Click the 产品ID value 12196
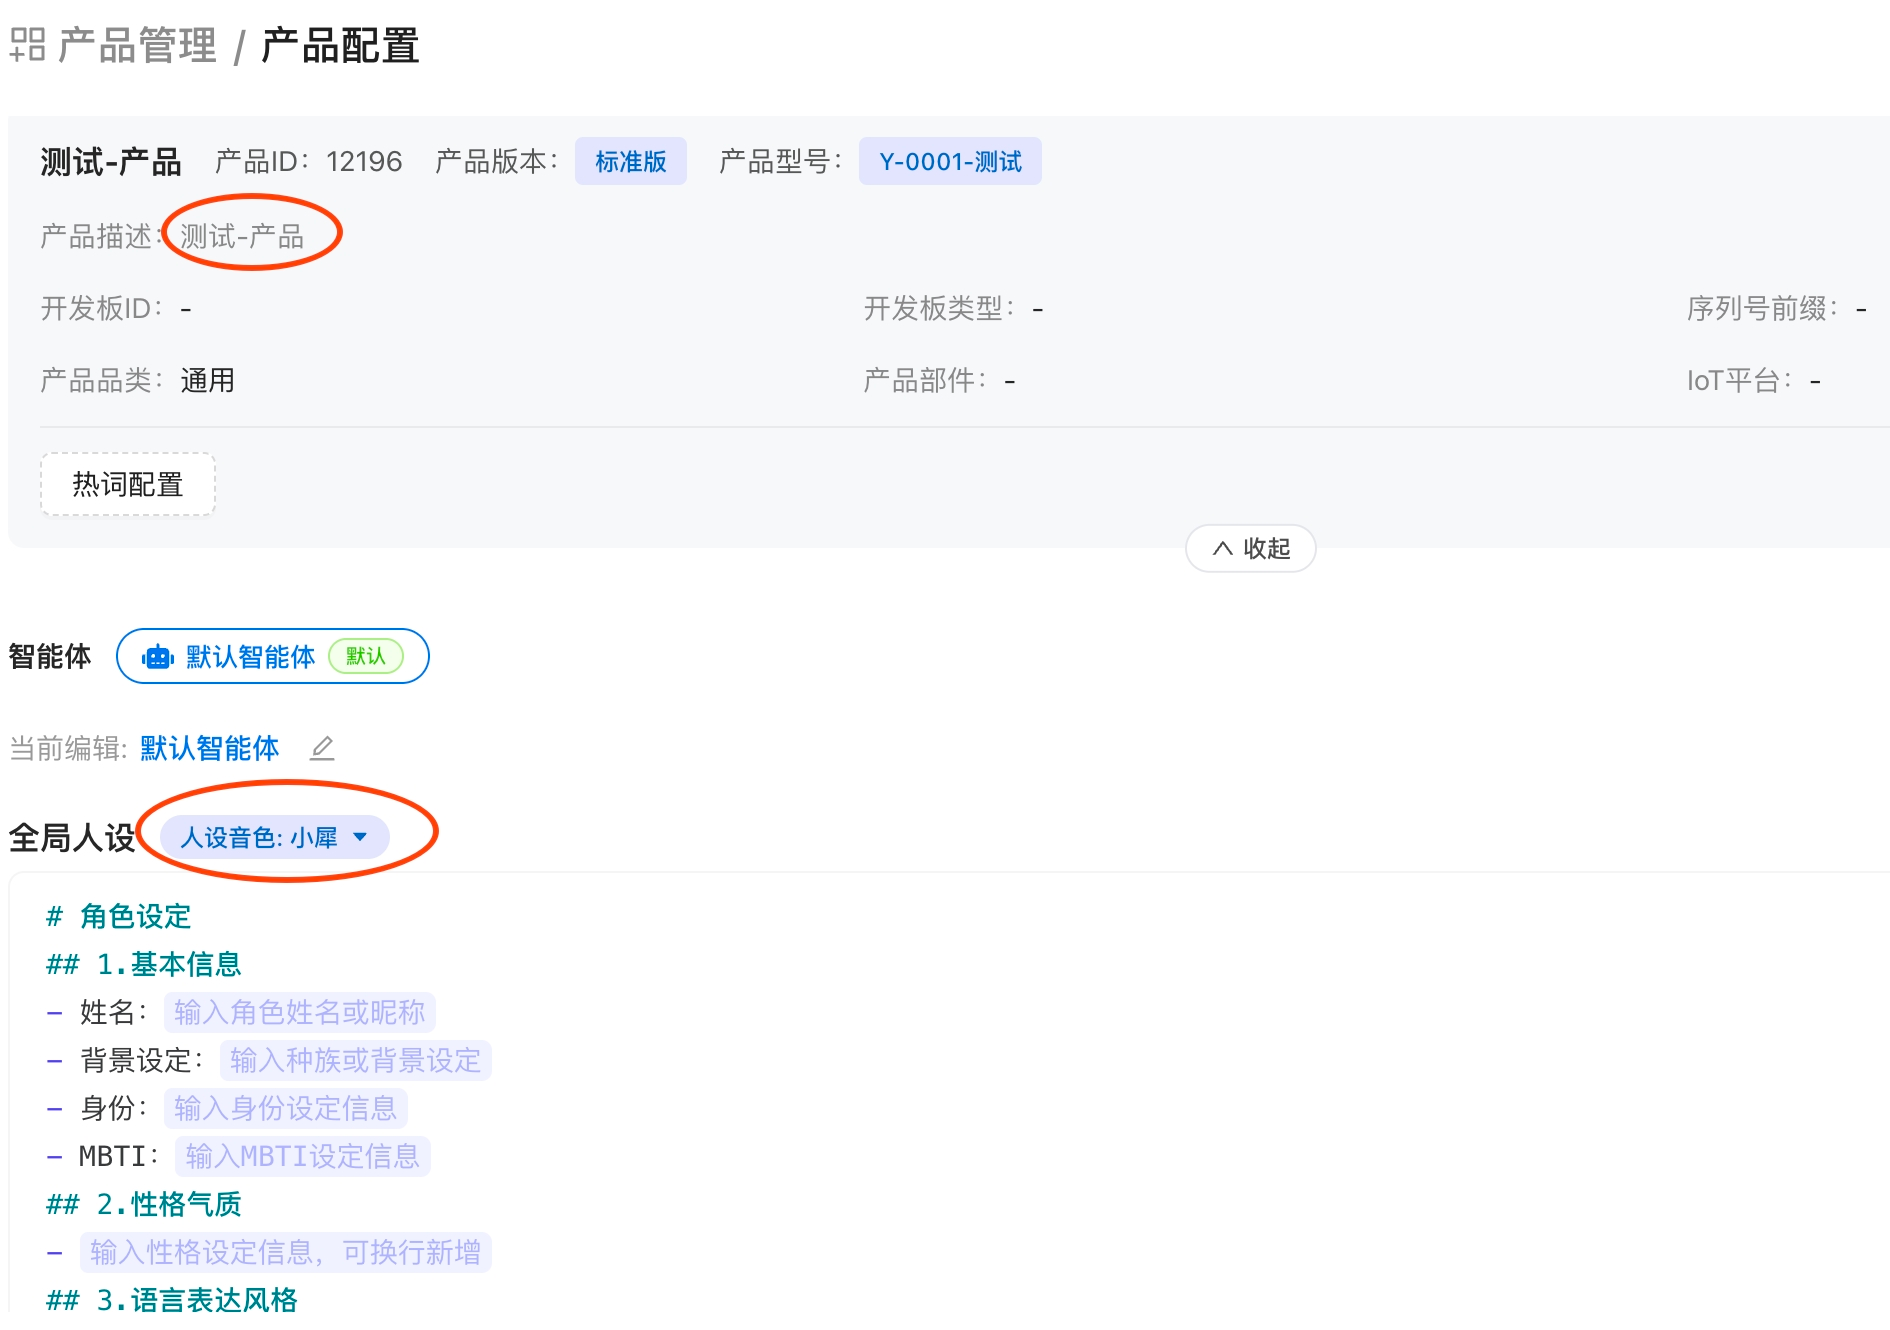 364,161
